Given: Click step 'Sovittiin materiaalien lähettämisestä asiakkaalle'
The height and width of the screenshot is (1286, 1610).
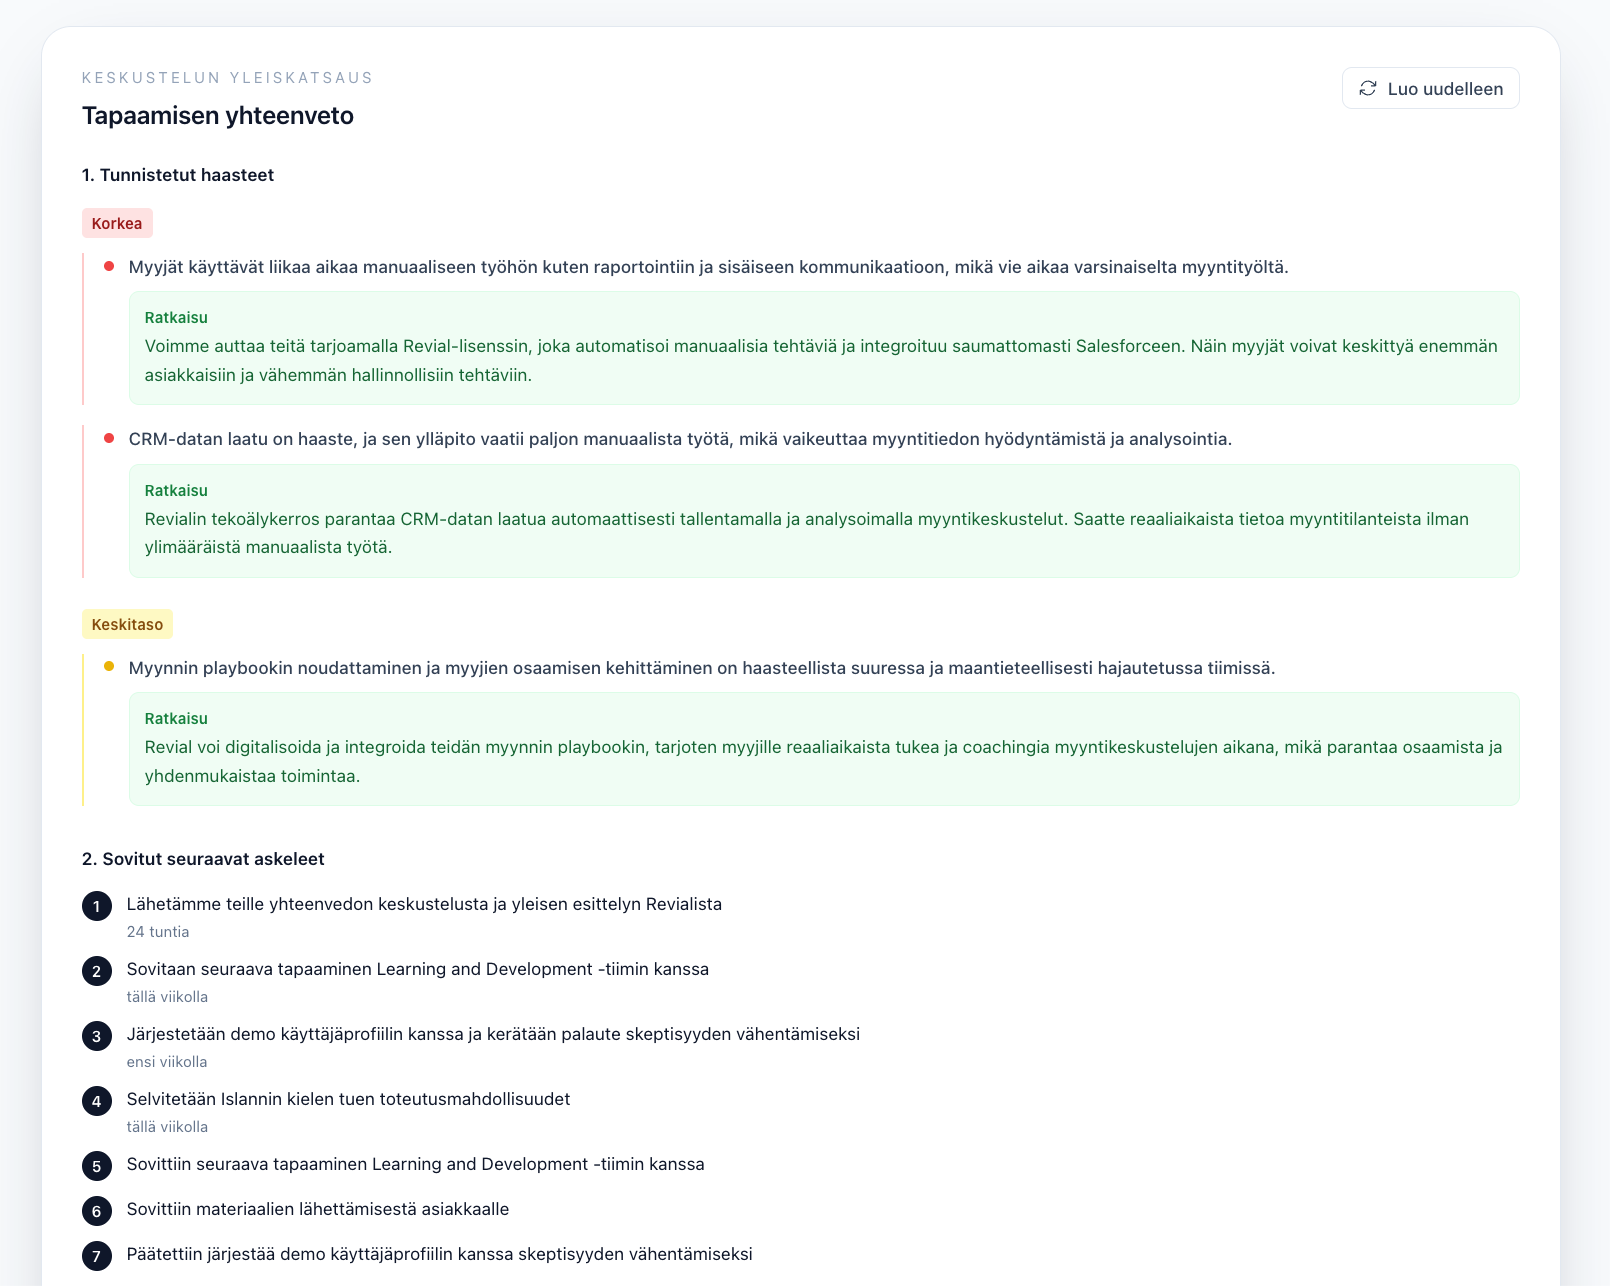Looking at the screenshot, I should point(318,1209).
